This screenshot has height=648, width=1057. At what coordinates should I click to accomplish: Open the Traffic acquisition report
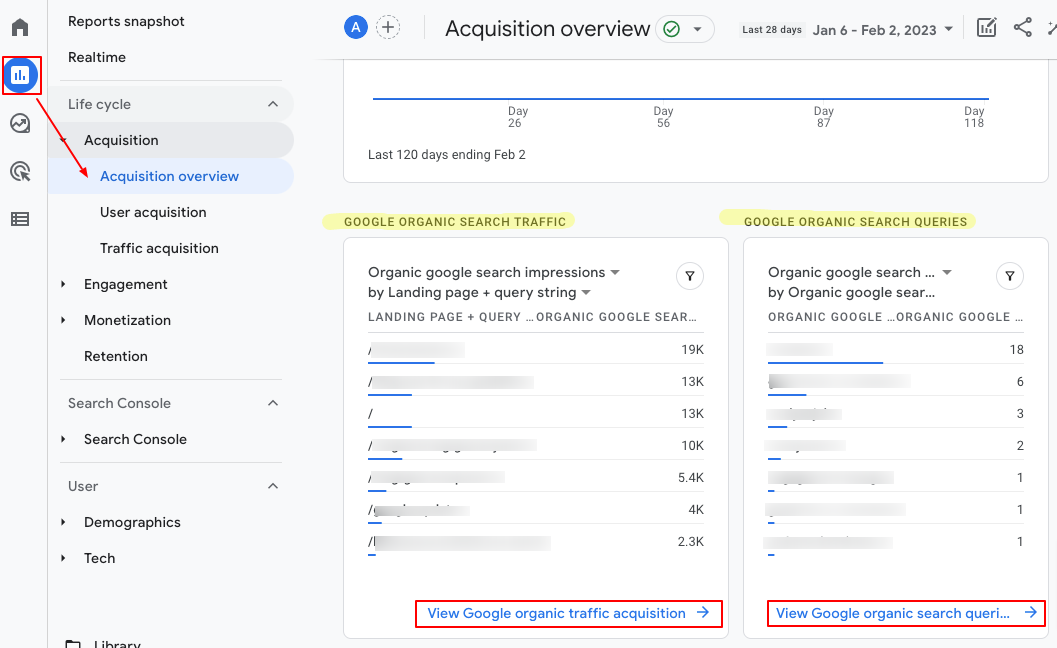[159, 248]
